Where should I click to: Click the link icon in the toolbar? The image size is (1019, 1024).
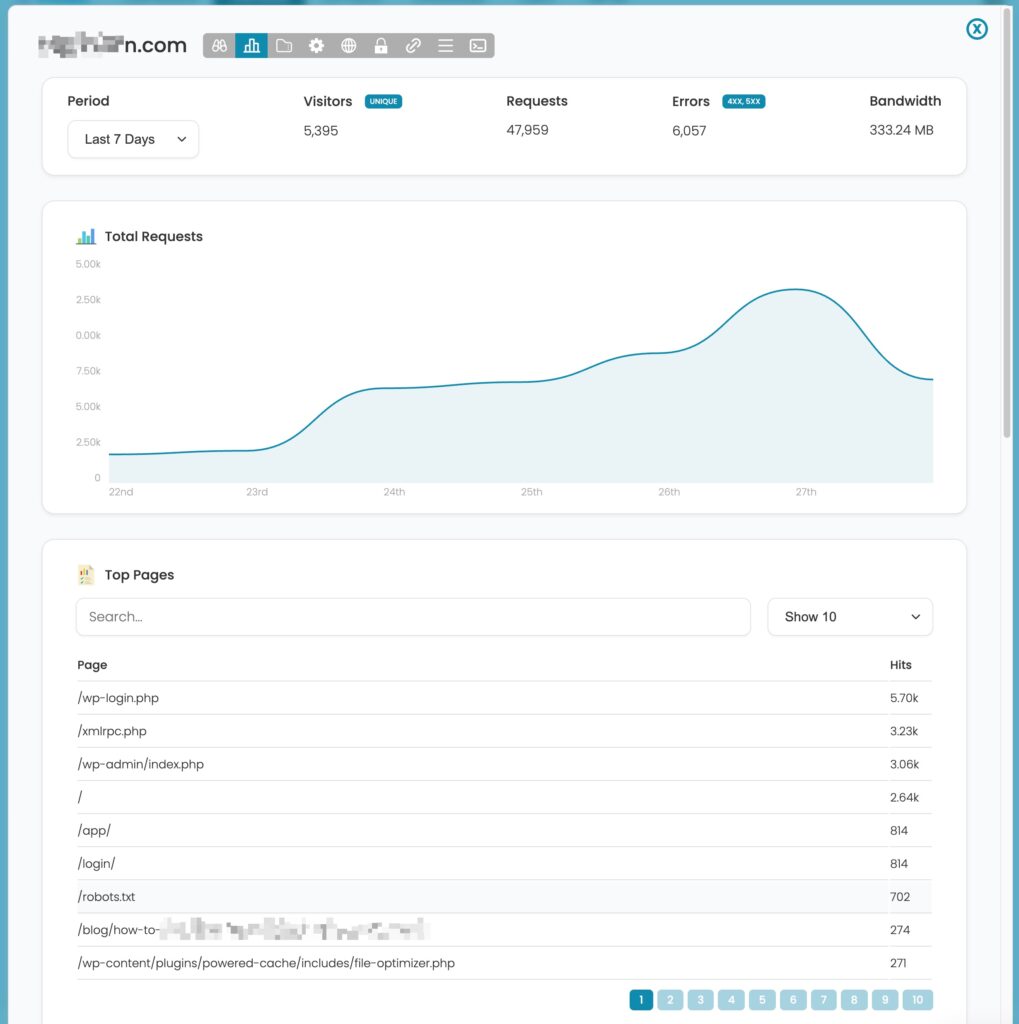point(413,45)
